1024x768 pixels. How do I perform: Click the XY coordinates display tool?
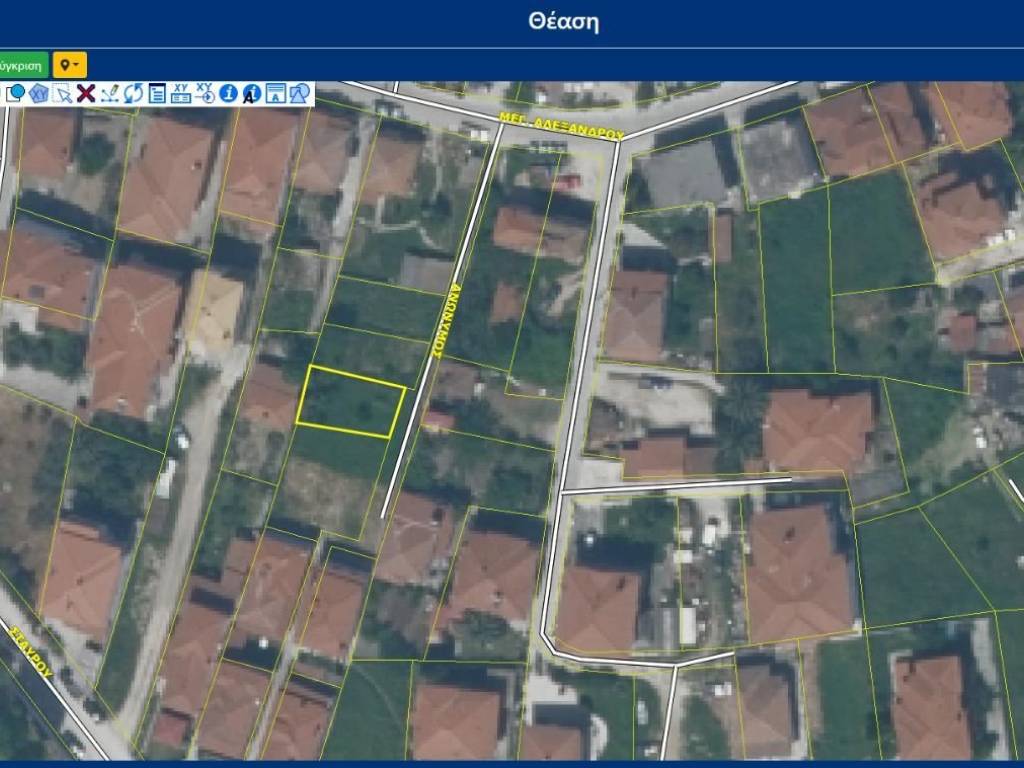tap(181, 93)
